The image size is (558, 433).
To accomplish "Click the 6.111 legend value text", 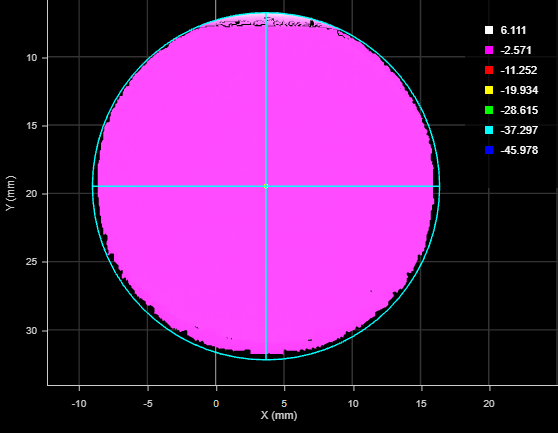I will click(513, 30).
